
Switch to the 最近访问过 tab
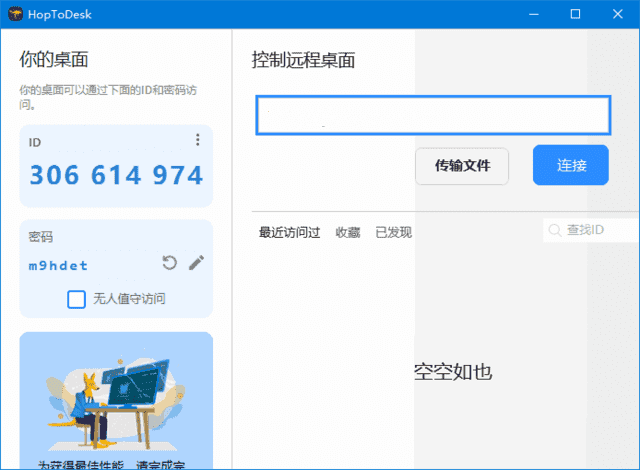click(289, 232)
